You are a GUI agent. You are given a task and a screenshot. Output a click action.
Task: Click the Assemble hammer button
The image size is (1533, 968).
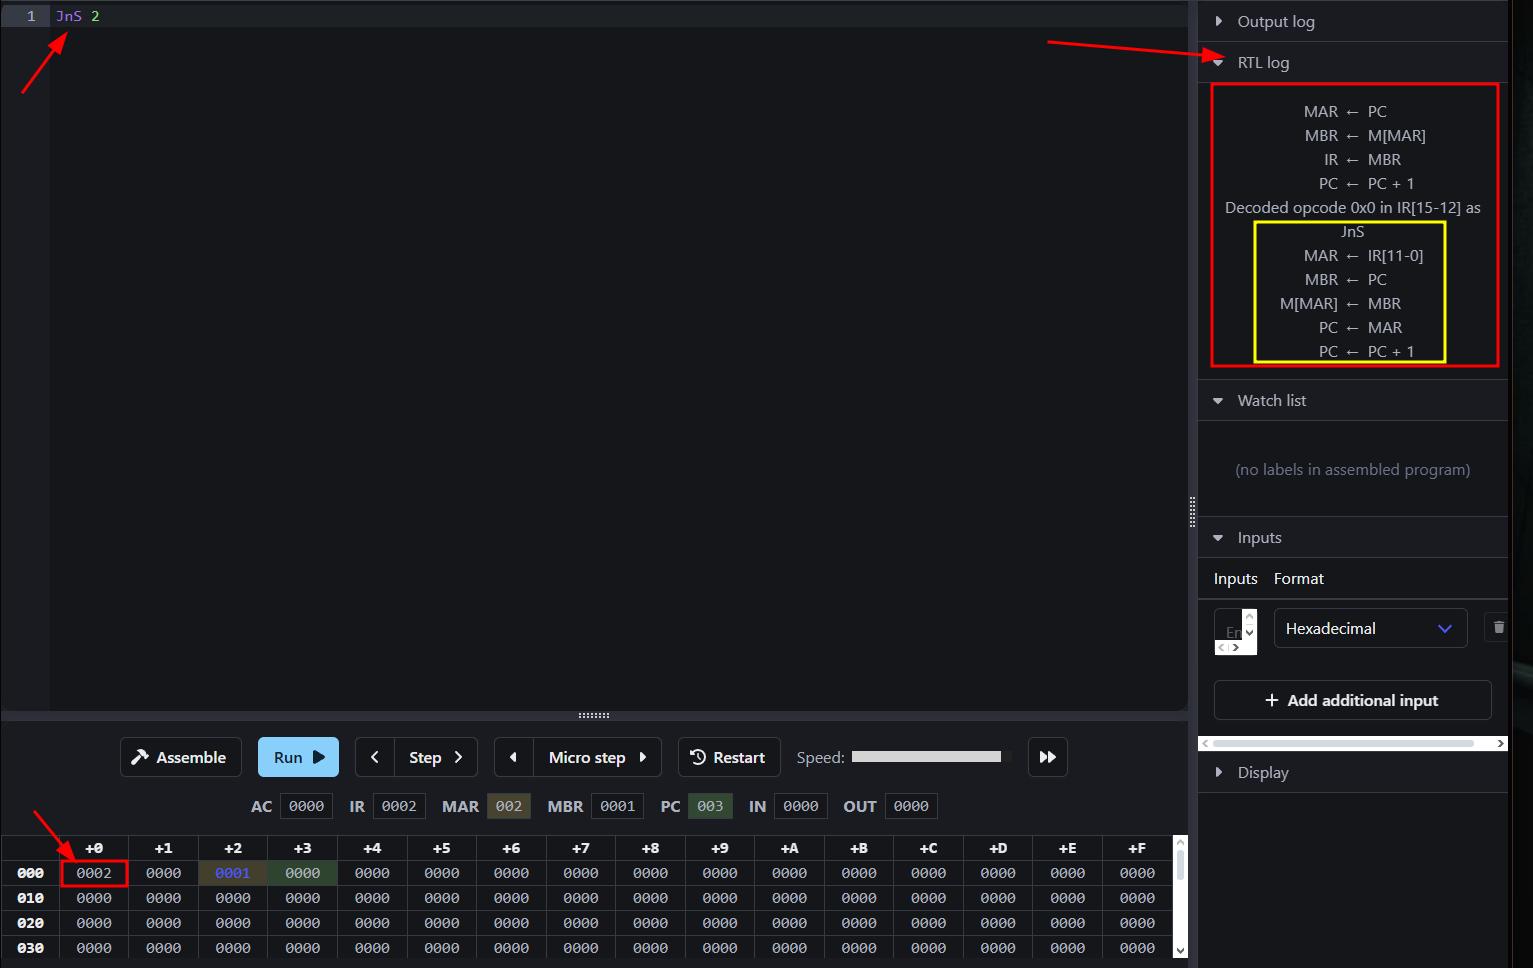(181, 757)
